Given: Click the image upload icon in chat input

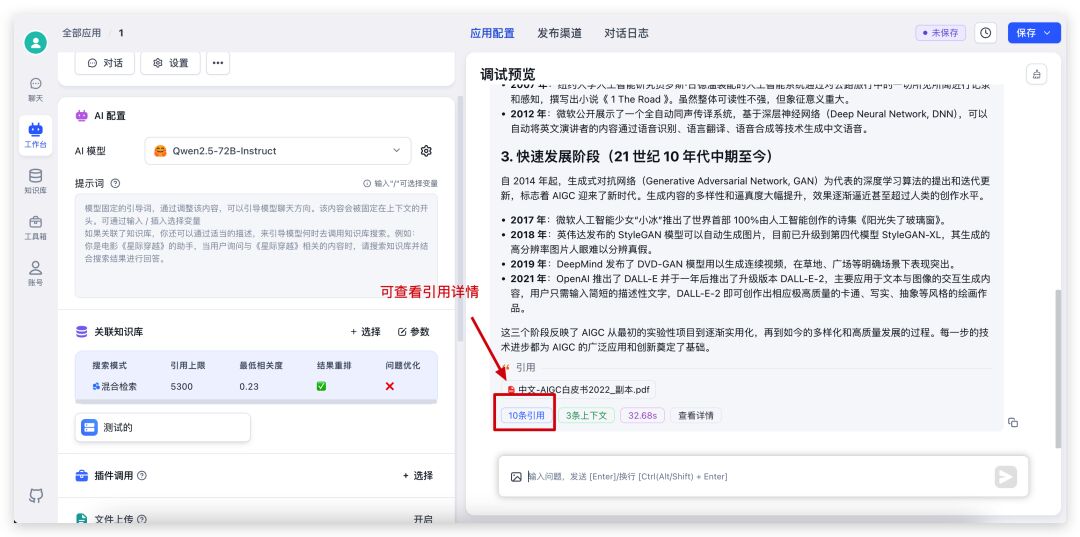Looking at the screenshot, I should pos(516,477).
